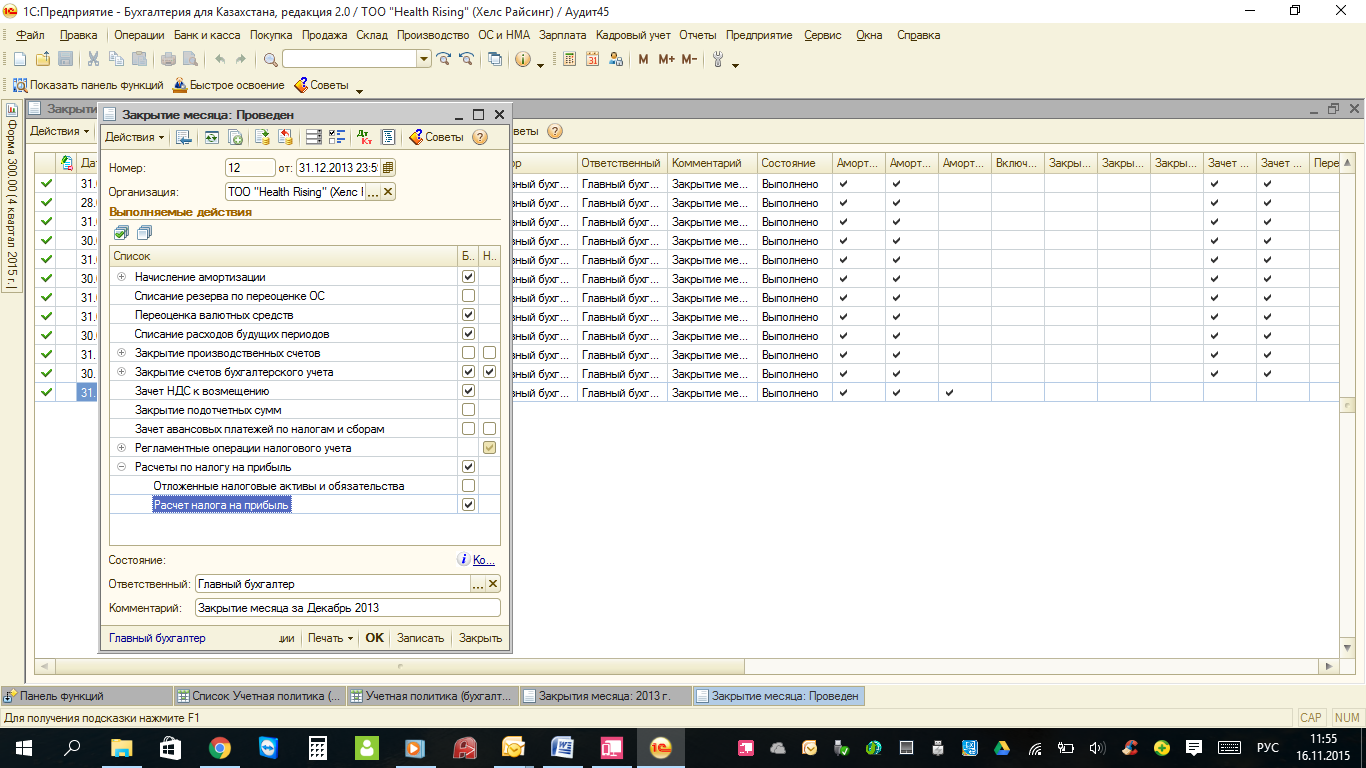The image size is (1366, 768).
Task: Click the OK button
Action: [374, 638]
